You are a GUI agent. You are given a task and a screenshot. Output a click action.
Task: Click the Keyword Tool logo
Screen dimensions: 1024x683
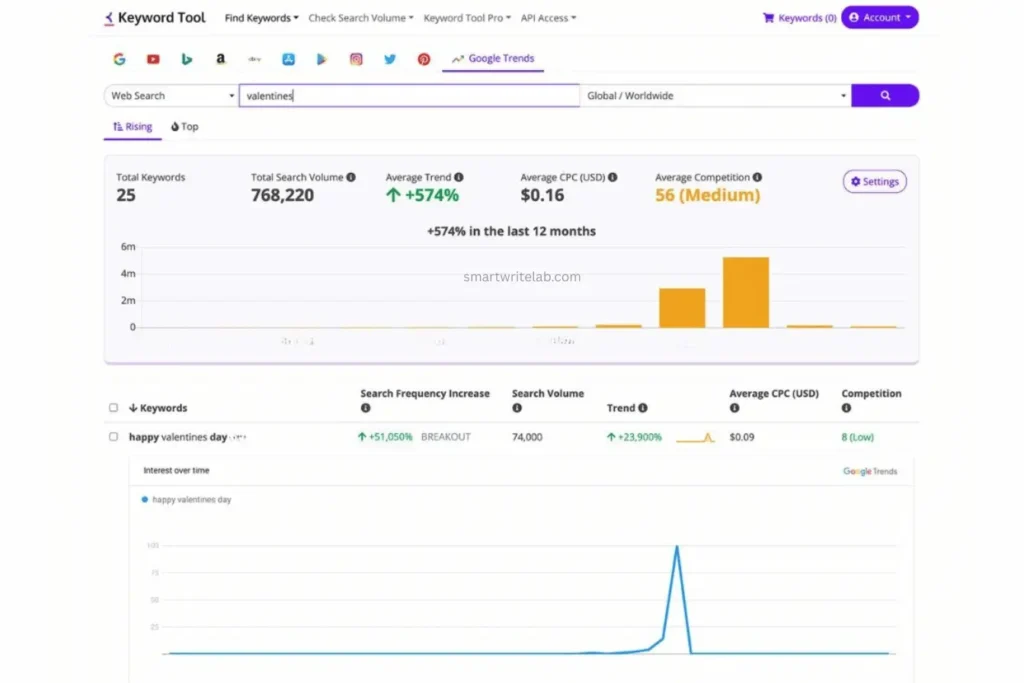point(155,18)
